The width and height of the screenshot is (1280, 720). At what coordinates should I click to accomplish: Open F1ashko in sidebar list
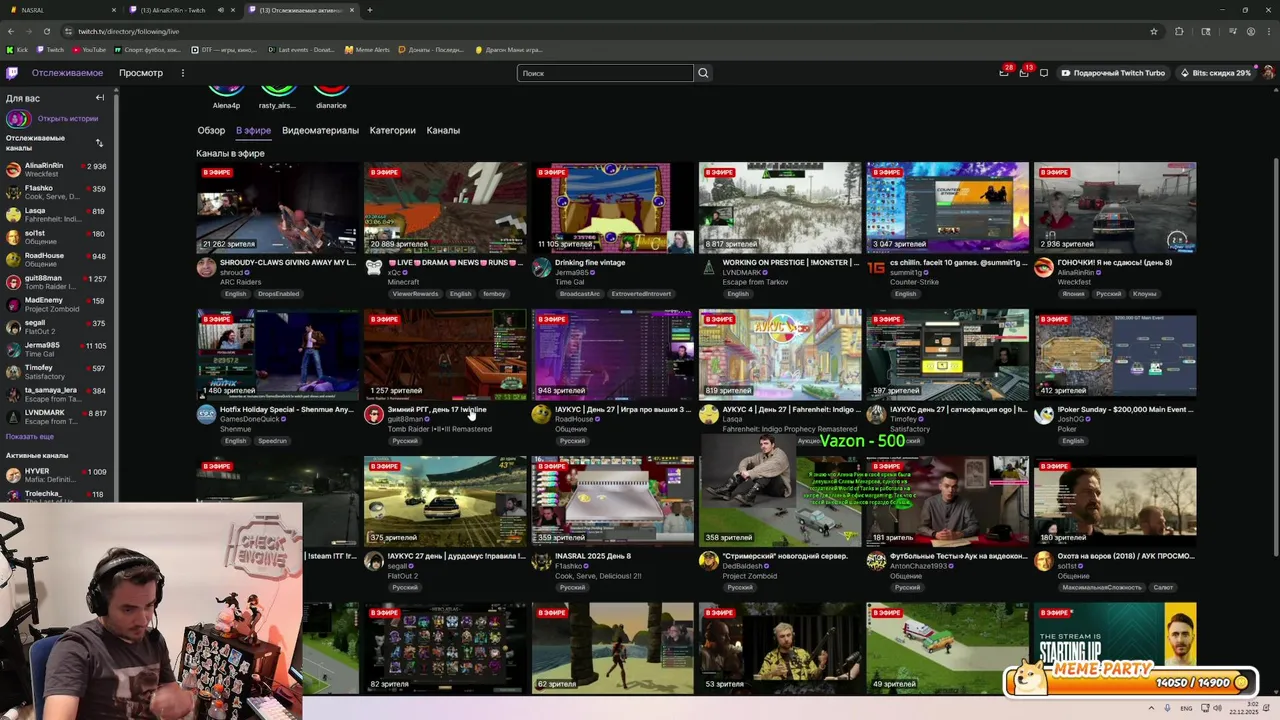(57, 192)
